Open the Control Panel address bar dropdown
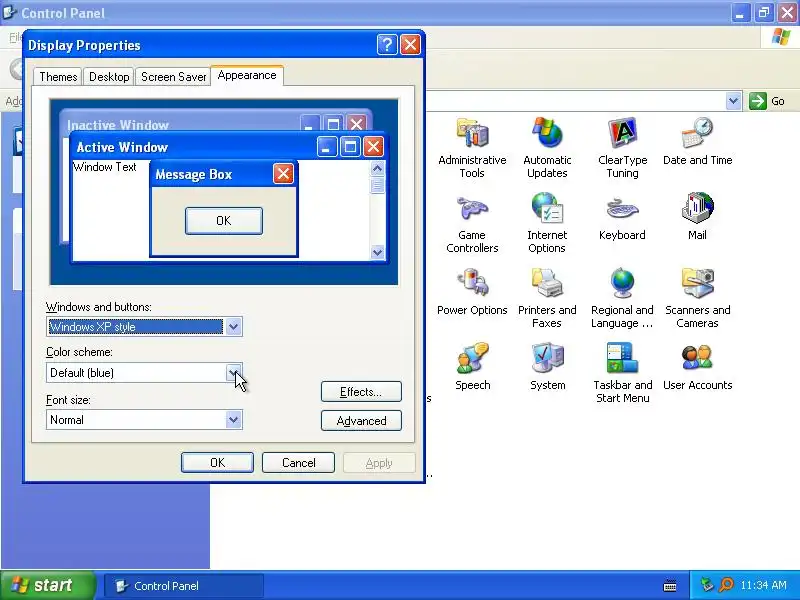 click(x=733, y=101)
